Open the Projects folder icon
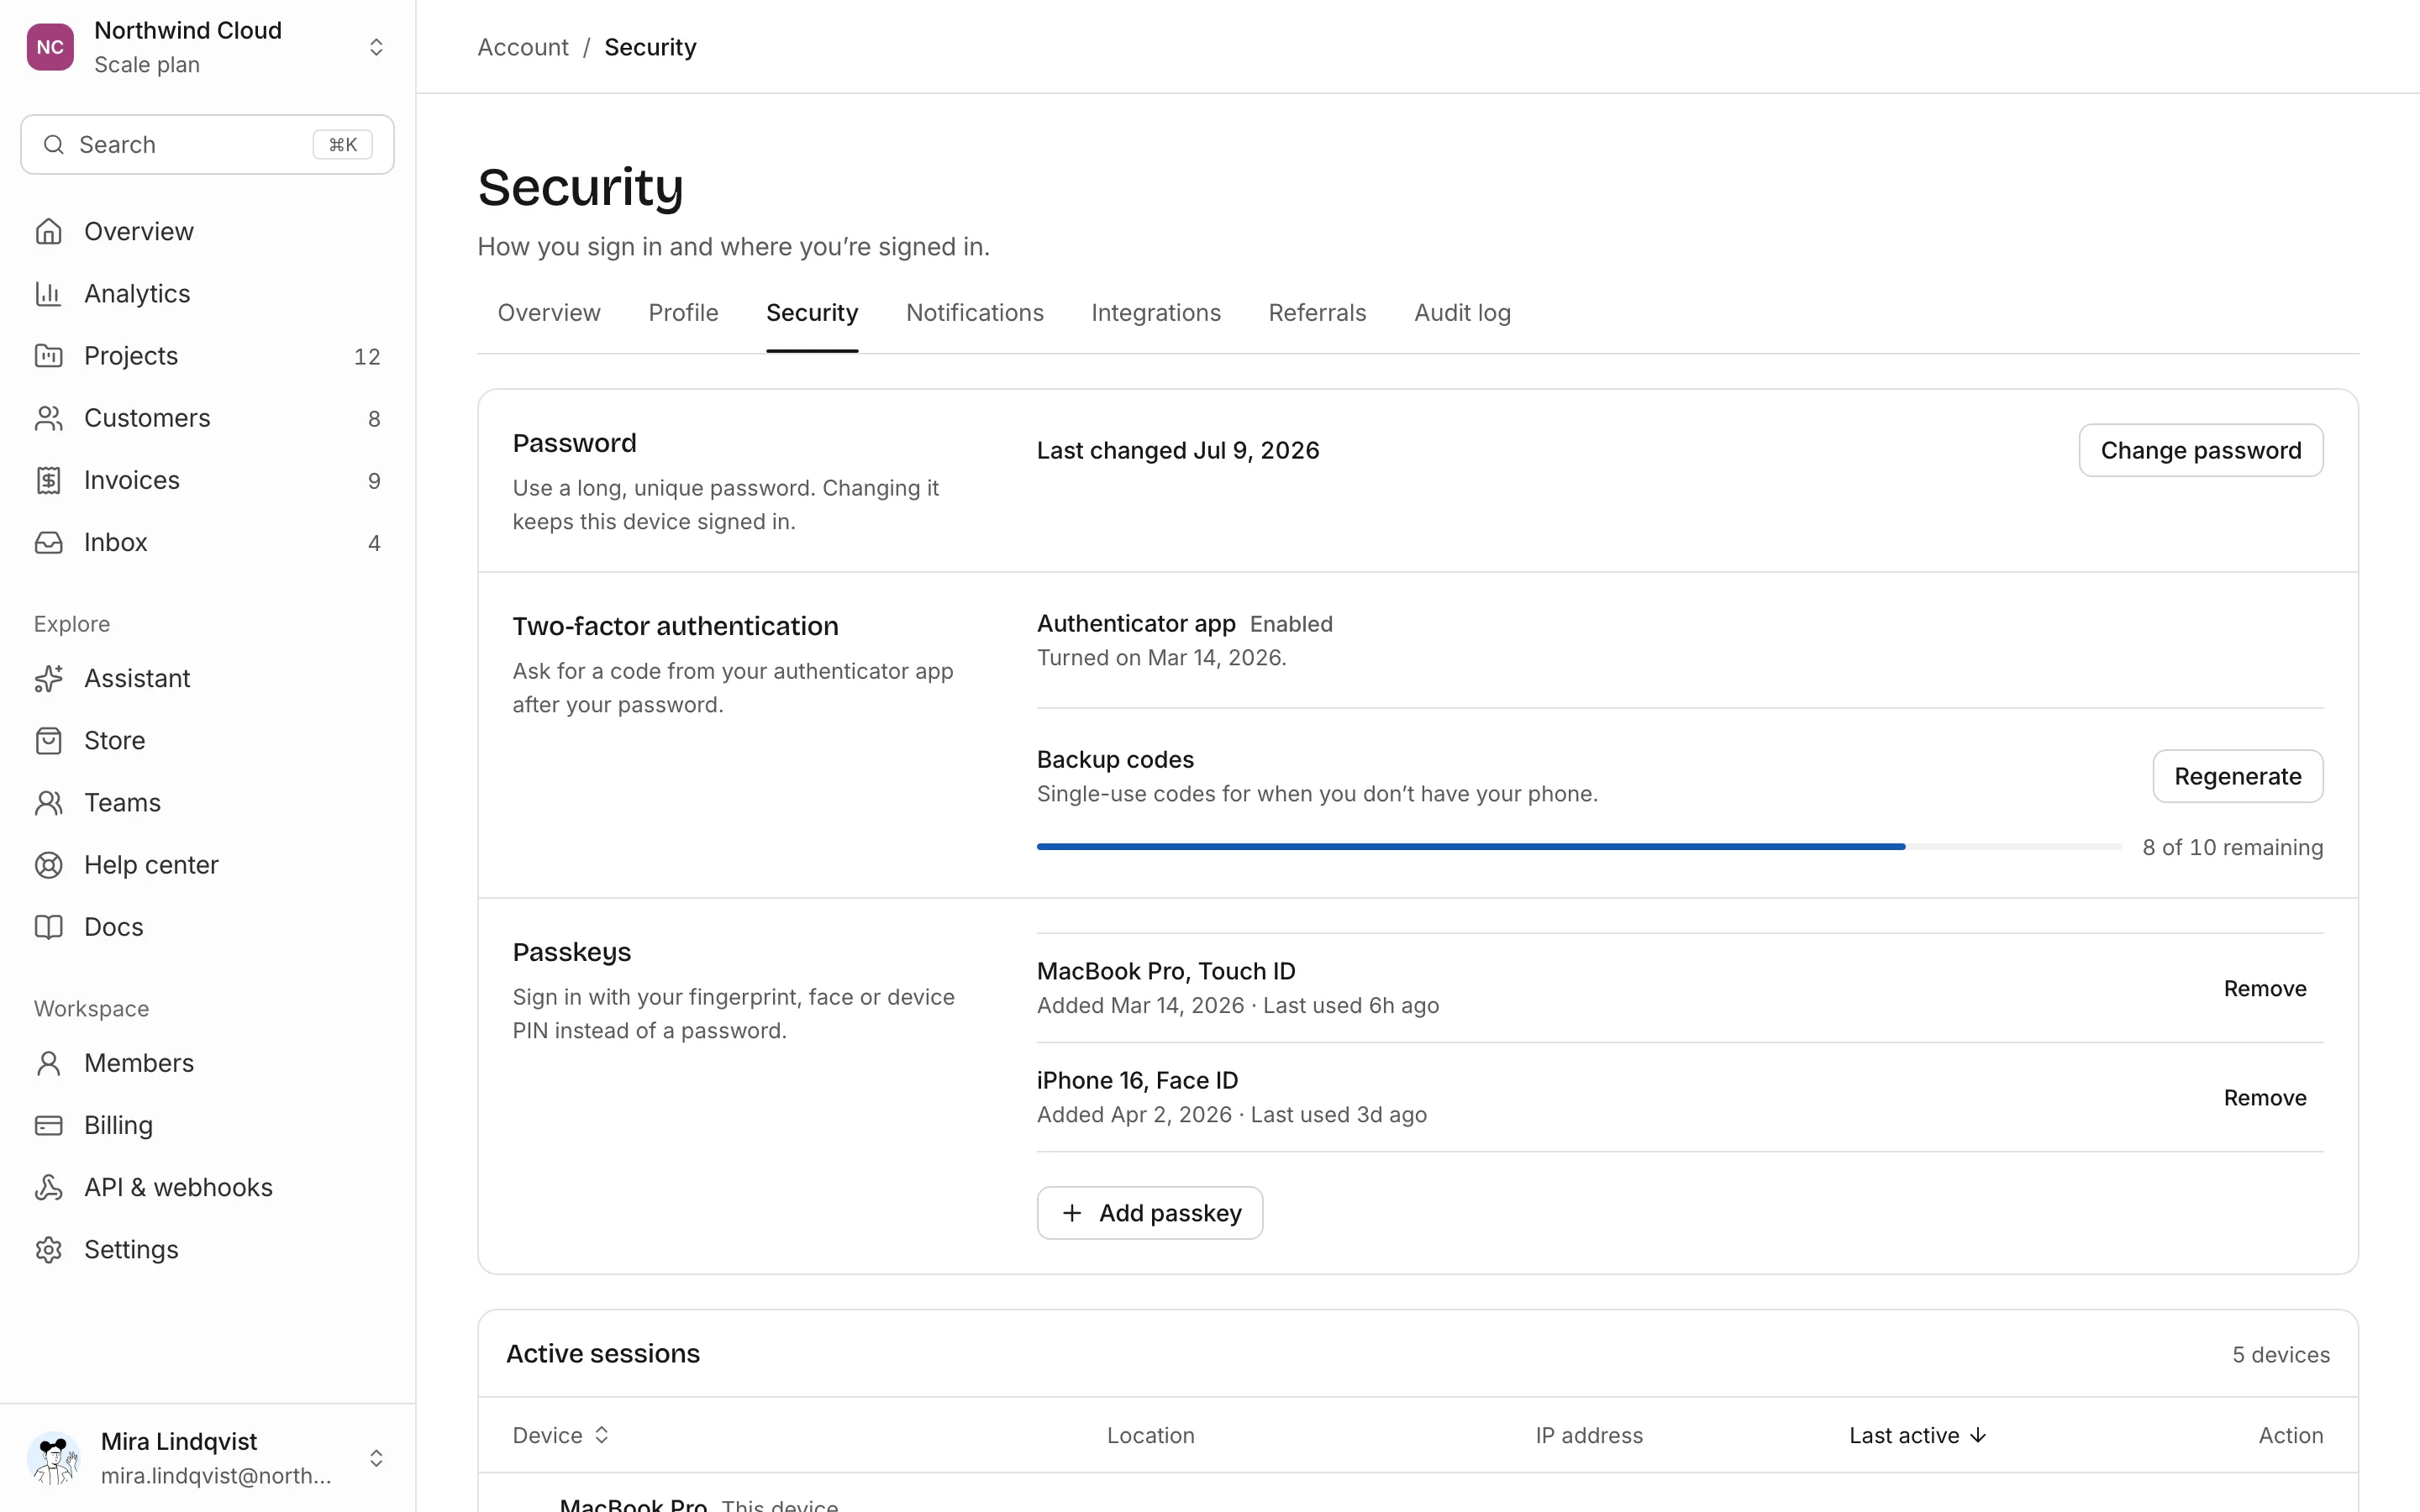The width and height of the screenshot is (2420, 1512). [48, 355]
